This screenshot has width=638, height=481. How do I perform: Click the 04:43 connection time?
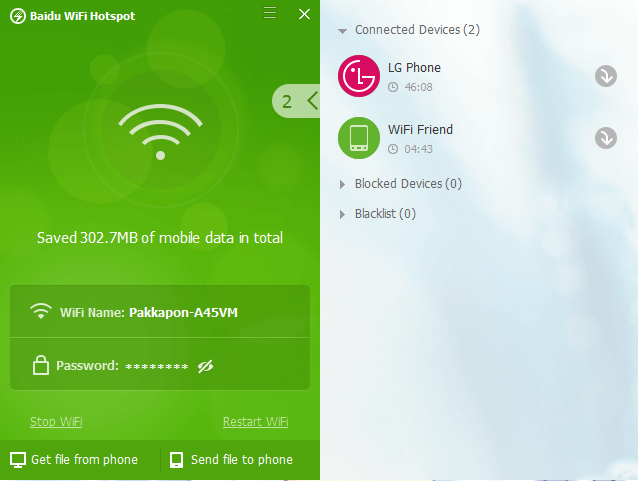click(418, 149)
